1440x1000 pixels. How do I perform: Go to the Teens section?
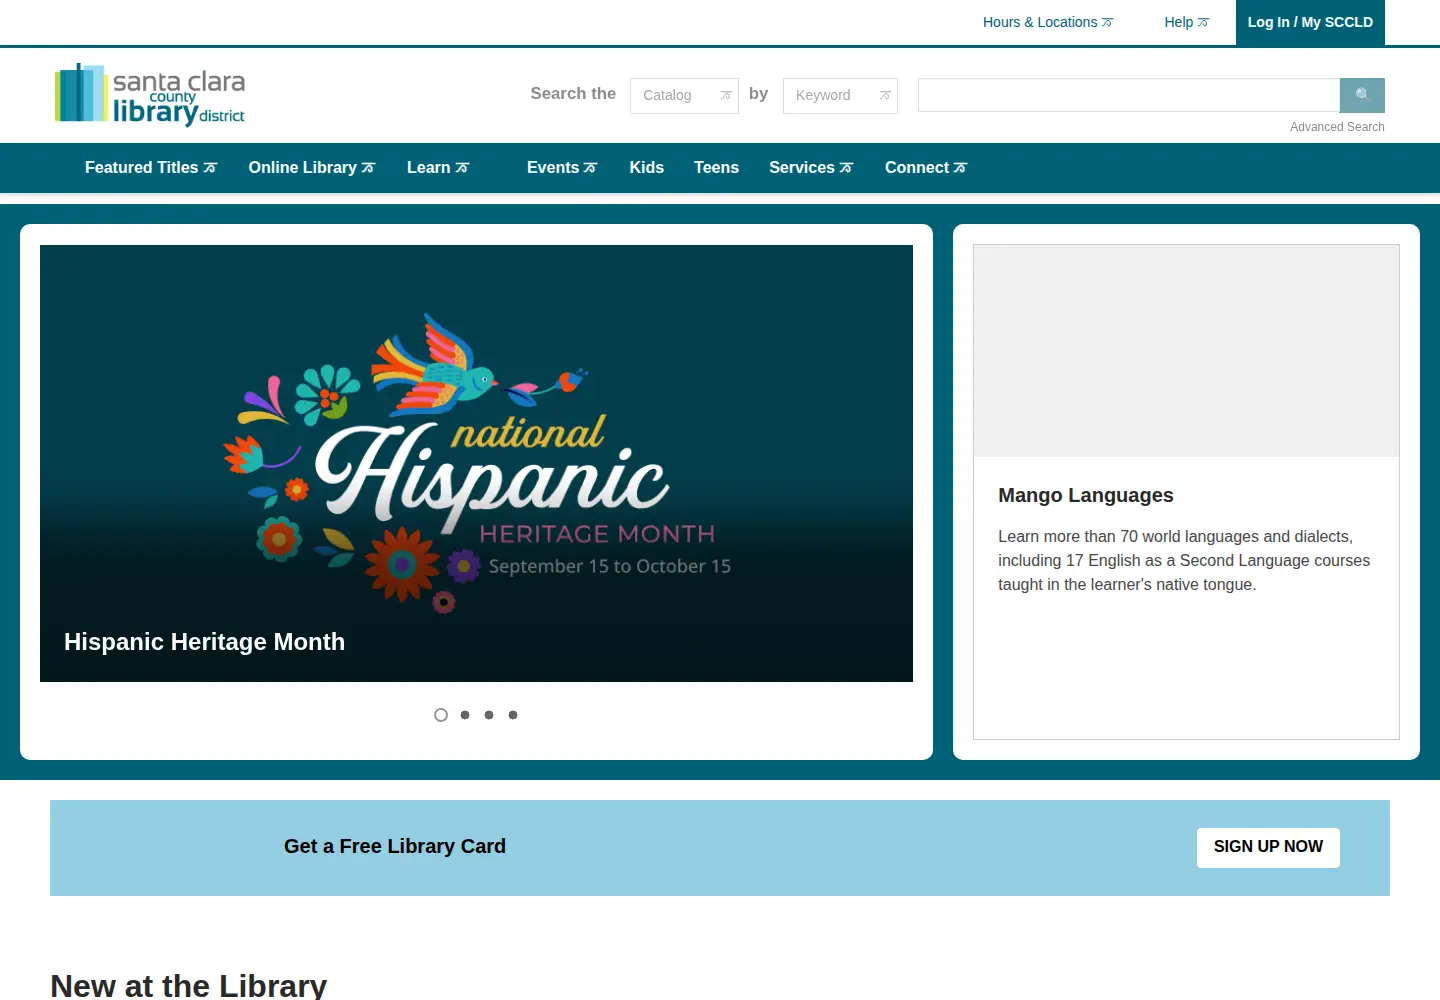tap(717, 168)
